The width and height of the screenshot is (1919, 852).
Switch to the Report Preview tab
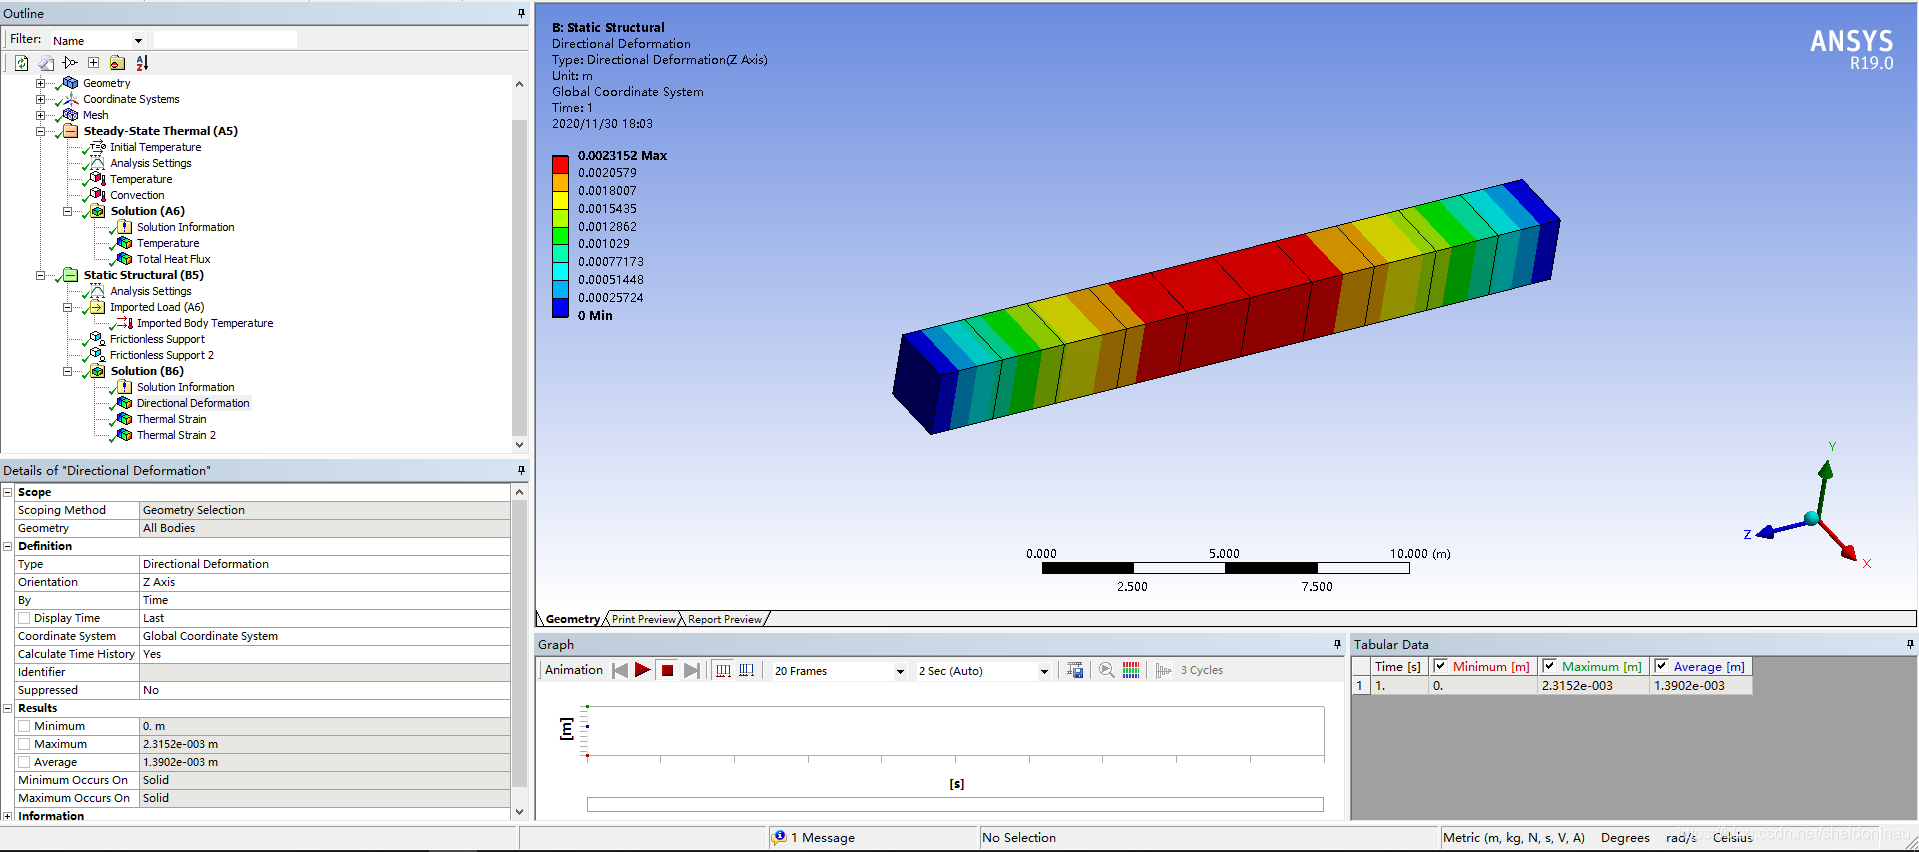click(x=725, y=619)
